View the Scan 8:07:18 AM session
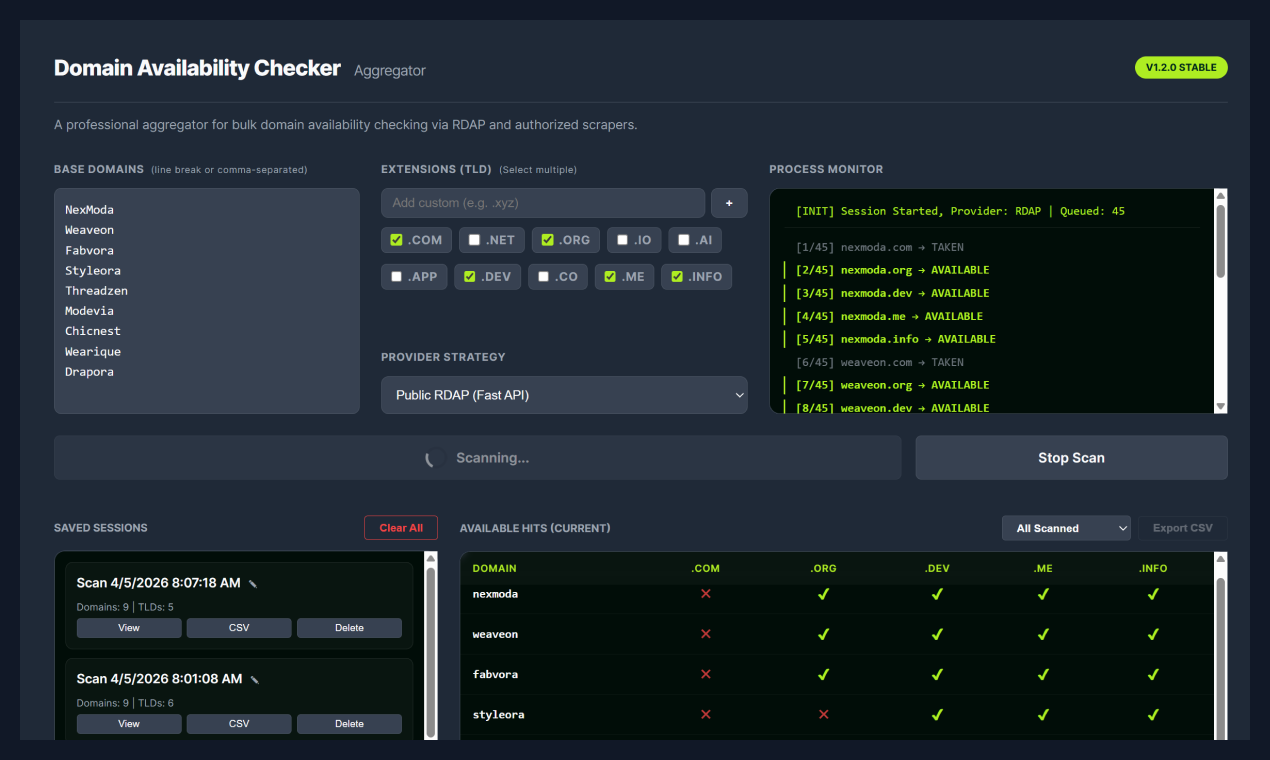This screenshot has width=1270, height=760. click(x=128, y=627)
